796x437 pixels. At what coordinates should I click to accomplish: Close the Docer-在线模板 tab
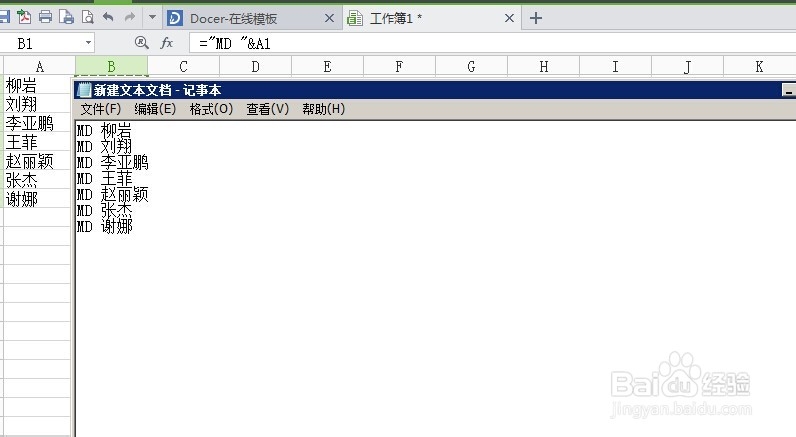coord(329,18)
